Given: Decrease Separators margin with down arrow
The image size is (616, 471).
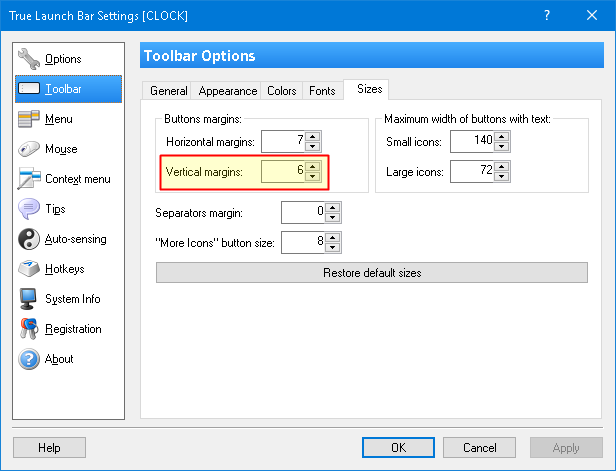Looking at the screenshot, I should [333, 217].
